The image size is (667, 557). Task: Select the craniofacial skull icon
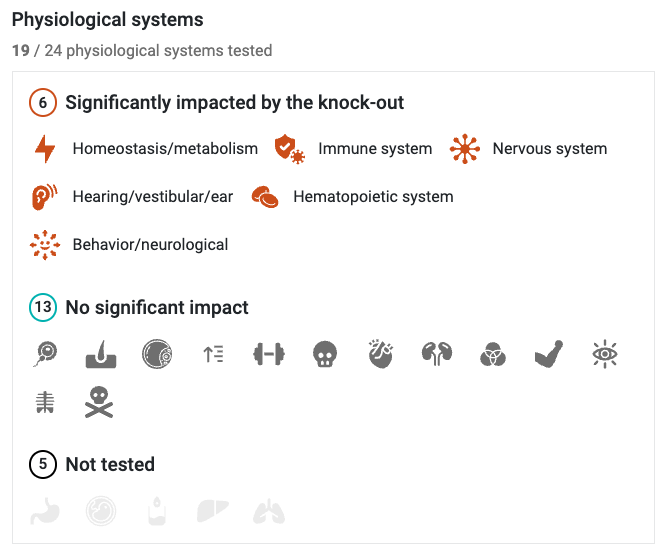(325, 354)
